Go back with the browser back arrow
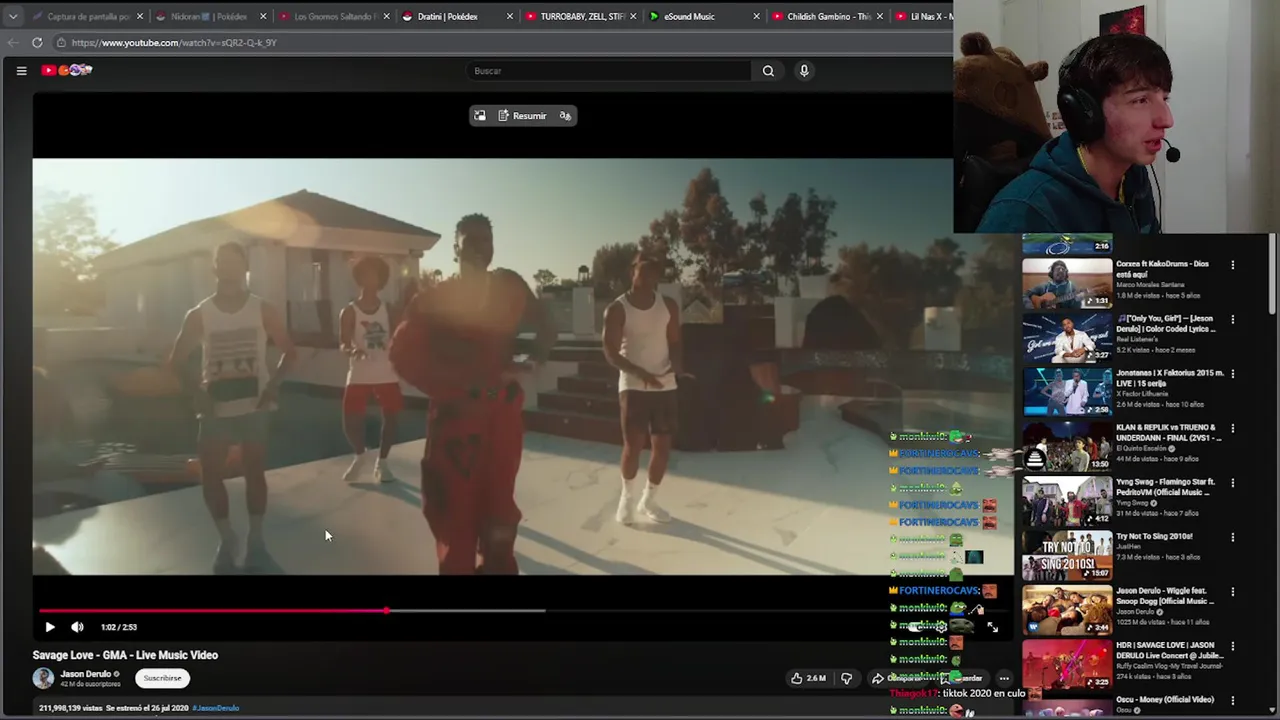1280x720 pixels. coord(13,42)
